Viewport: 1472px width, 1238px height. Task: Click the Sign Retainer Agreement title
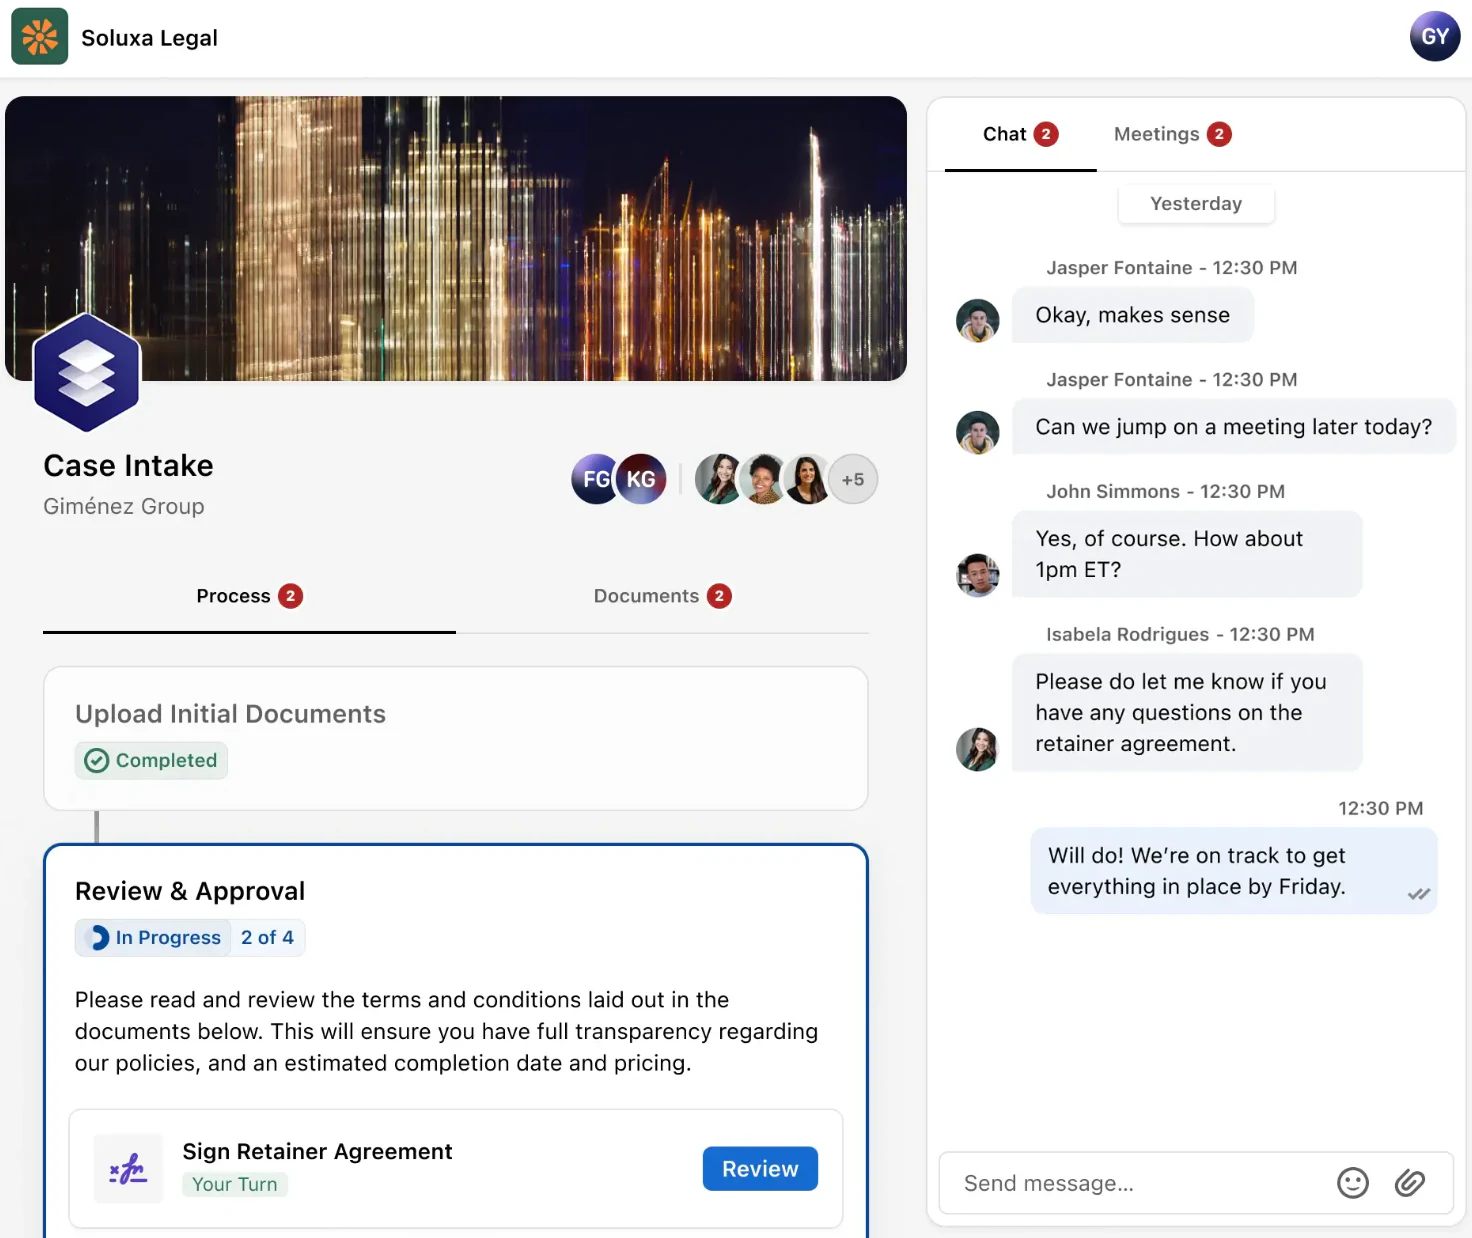click(x=317, y=1151)
